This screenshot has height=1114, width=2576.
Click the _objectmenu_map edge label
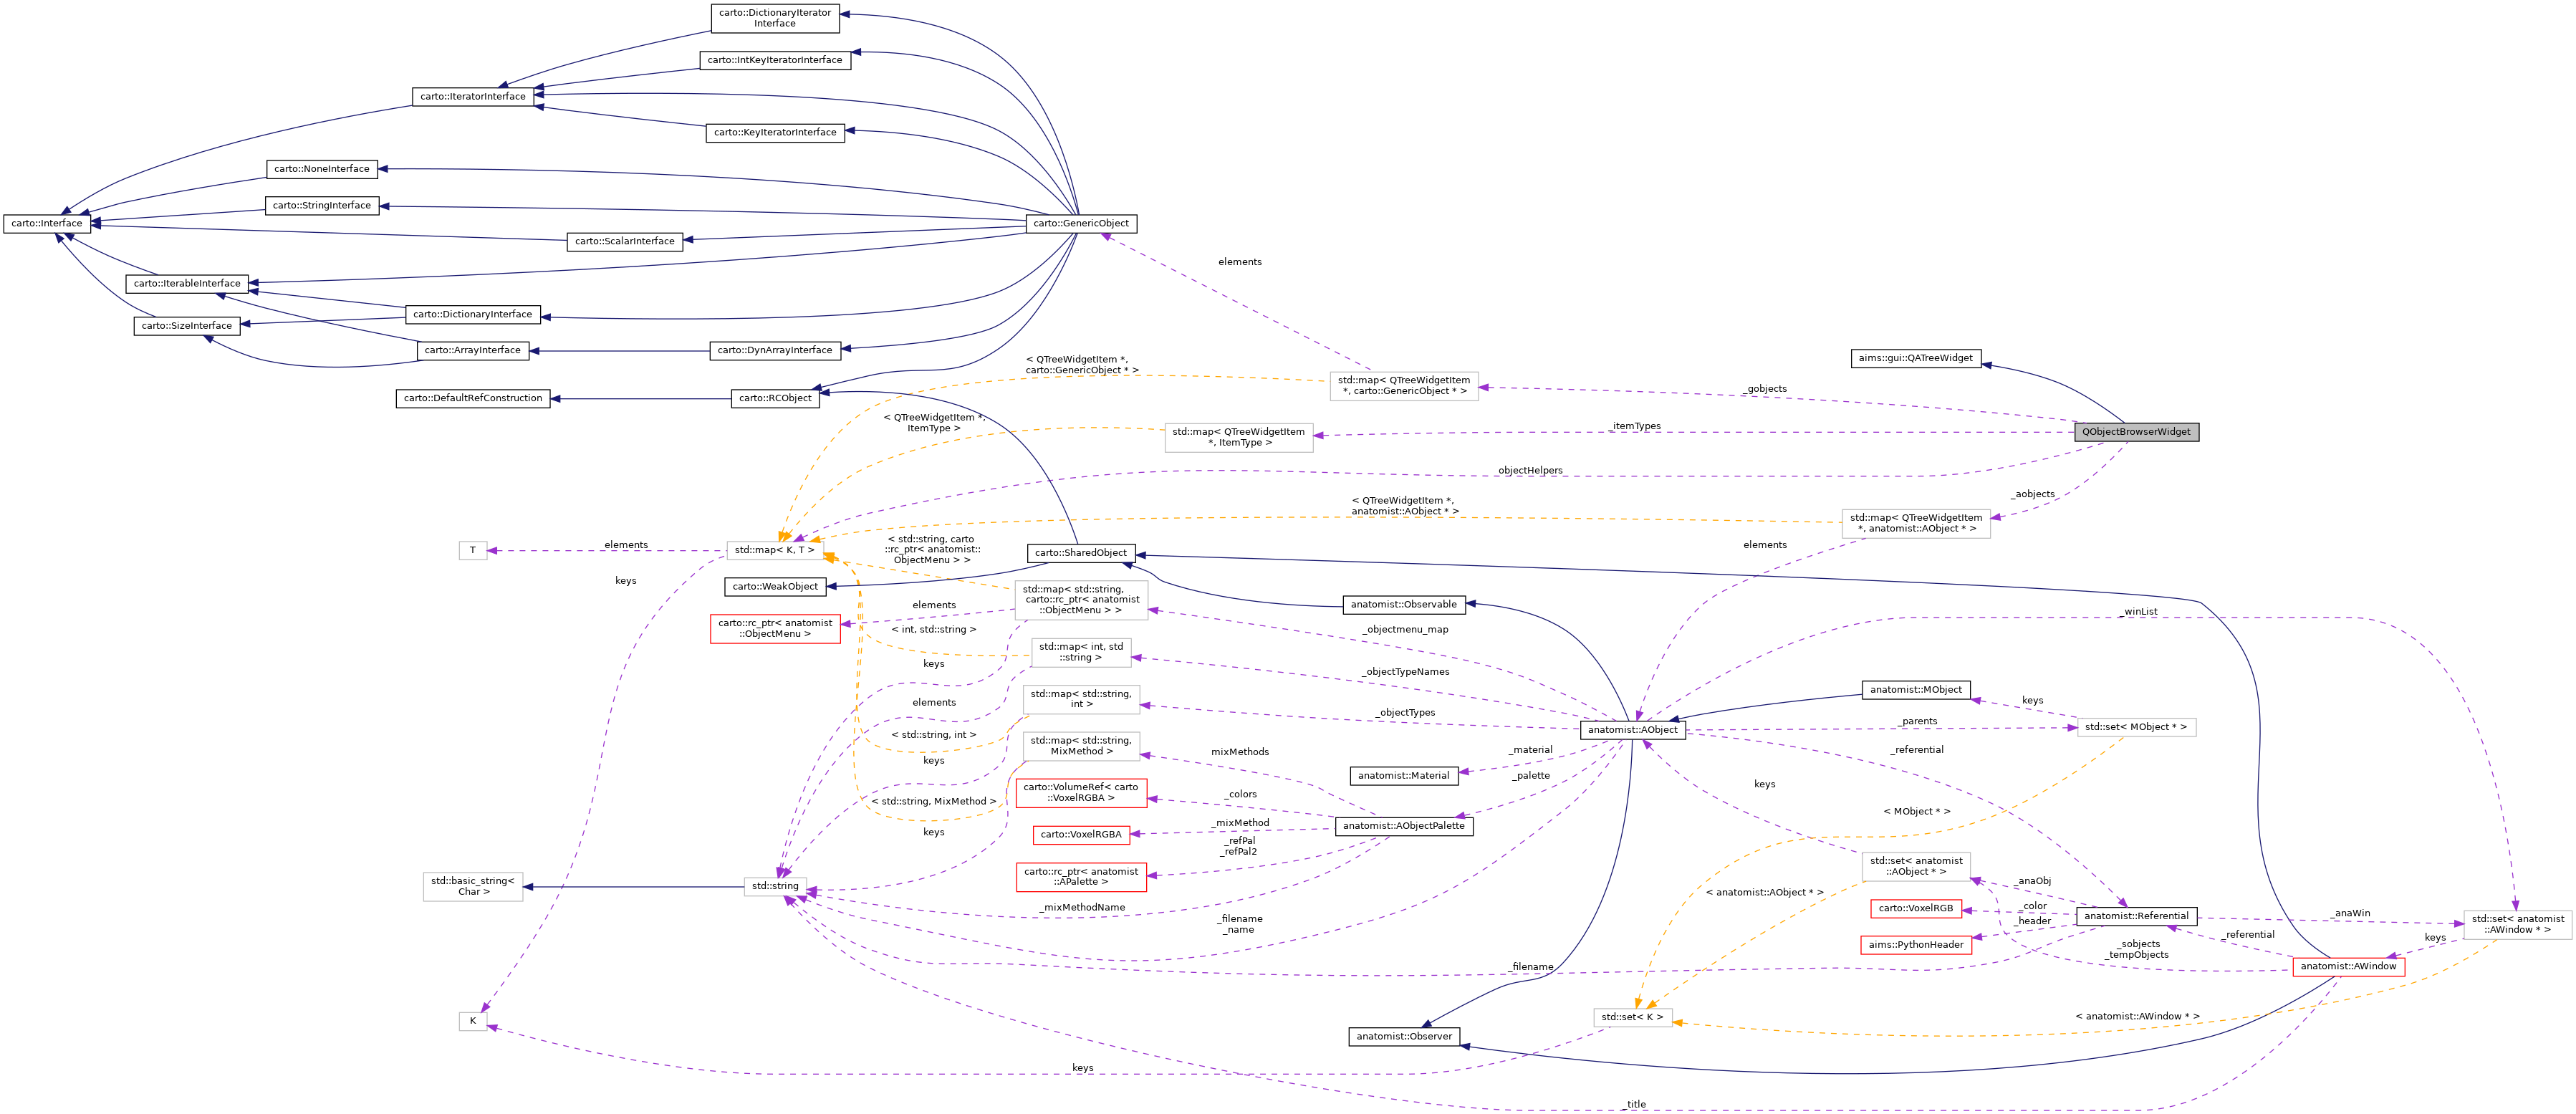point(1405,630)
